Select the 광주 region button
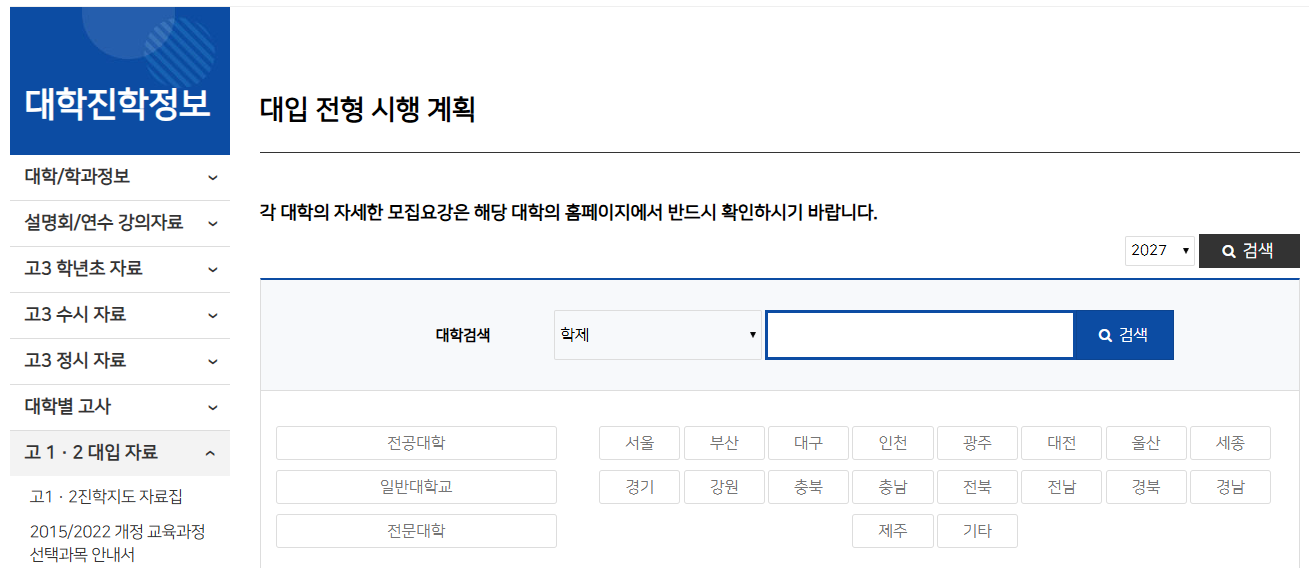 coord(977,443)
